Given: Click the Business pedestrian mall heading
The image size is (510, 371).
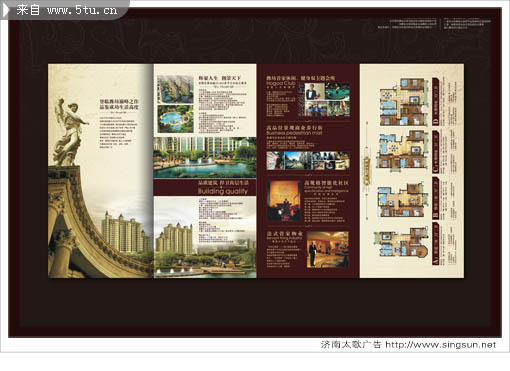Looking at the screenshot, I should (294, 133).
